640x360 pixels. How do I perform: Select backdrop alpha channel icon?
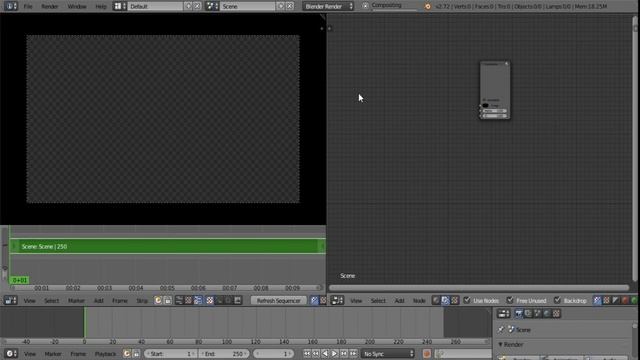coord(616,300)
